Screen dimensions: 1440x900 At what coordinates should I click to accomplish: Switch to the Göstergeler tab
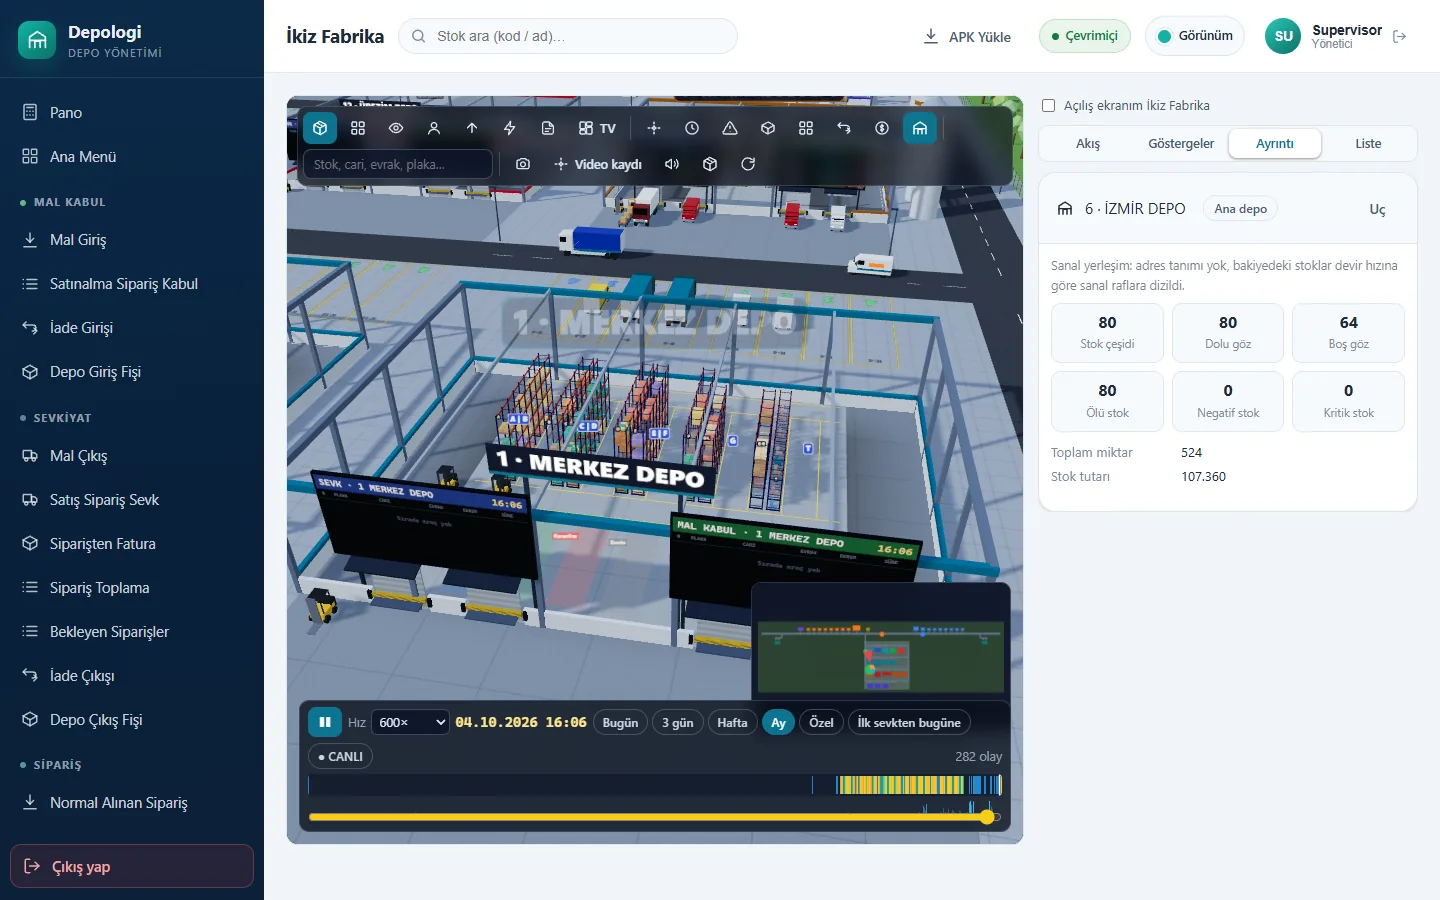coord(1181,143)
